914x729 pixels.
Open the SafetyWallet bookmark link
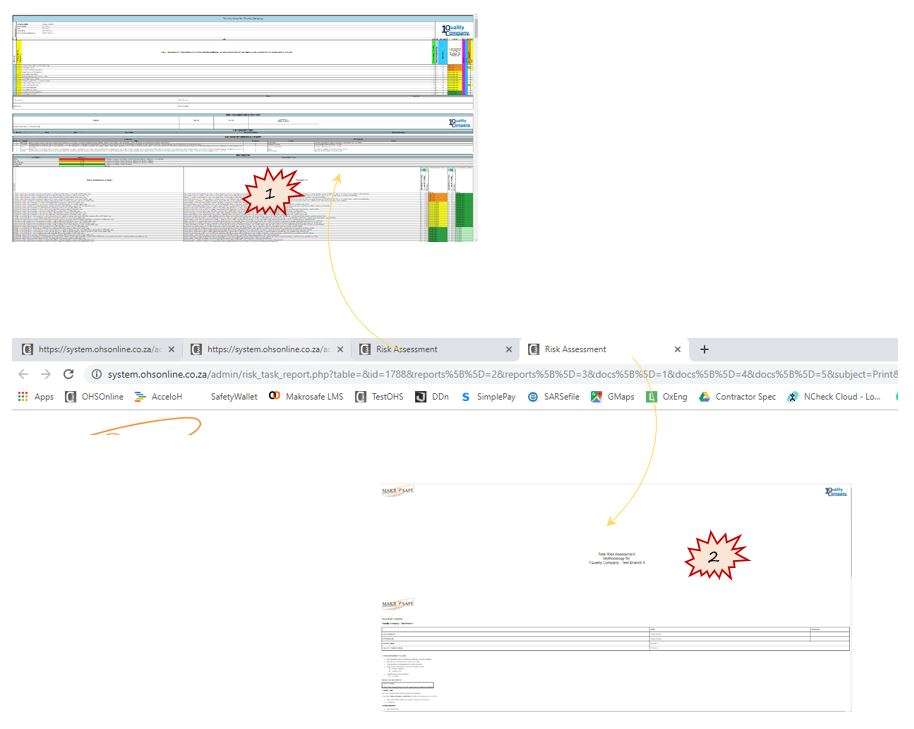pyautogui.click(x=233, y=397)
